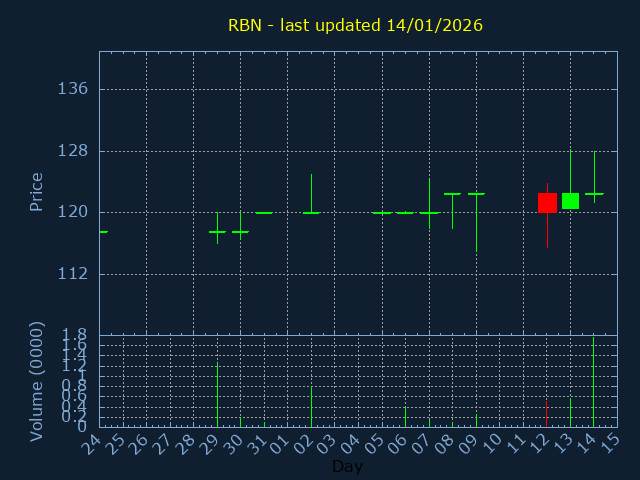This screenshot has width=640, height=480.
Task: Click the 136 price tick label
Action: click(73, 89)
